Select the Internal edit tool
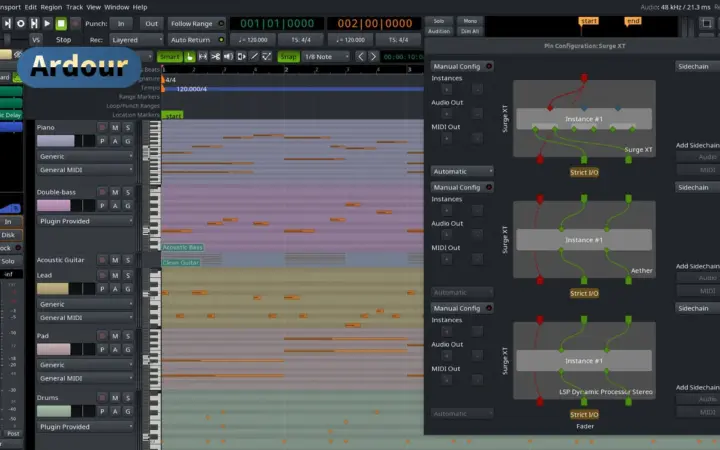Image resolution: width=720 pixels, height=450 pixels. point(267,56)
